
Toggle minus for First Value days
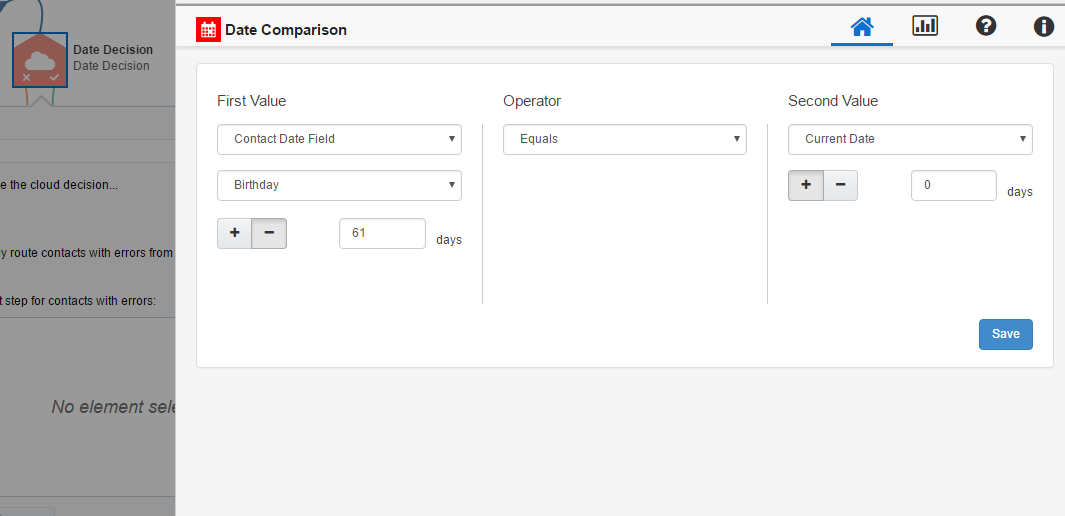[269, 233]
